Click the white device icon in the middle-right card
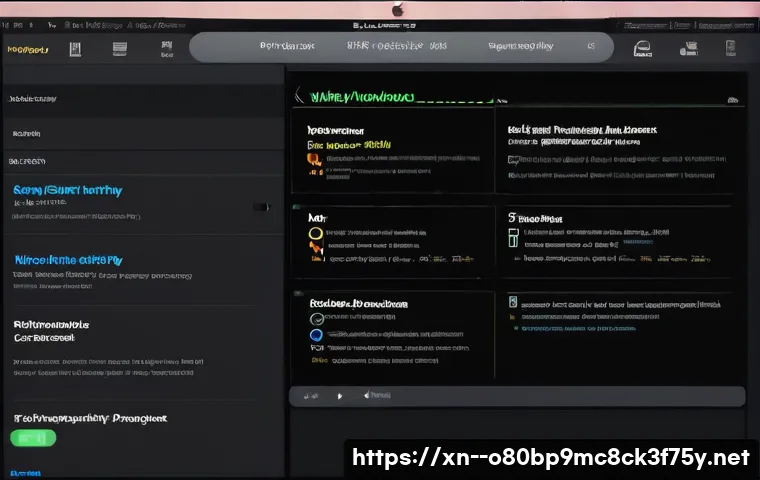The width and height of the screenshot is (760, 480). pos(513,238)
